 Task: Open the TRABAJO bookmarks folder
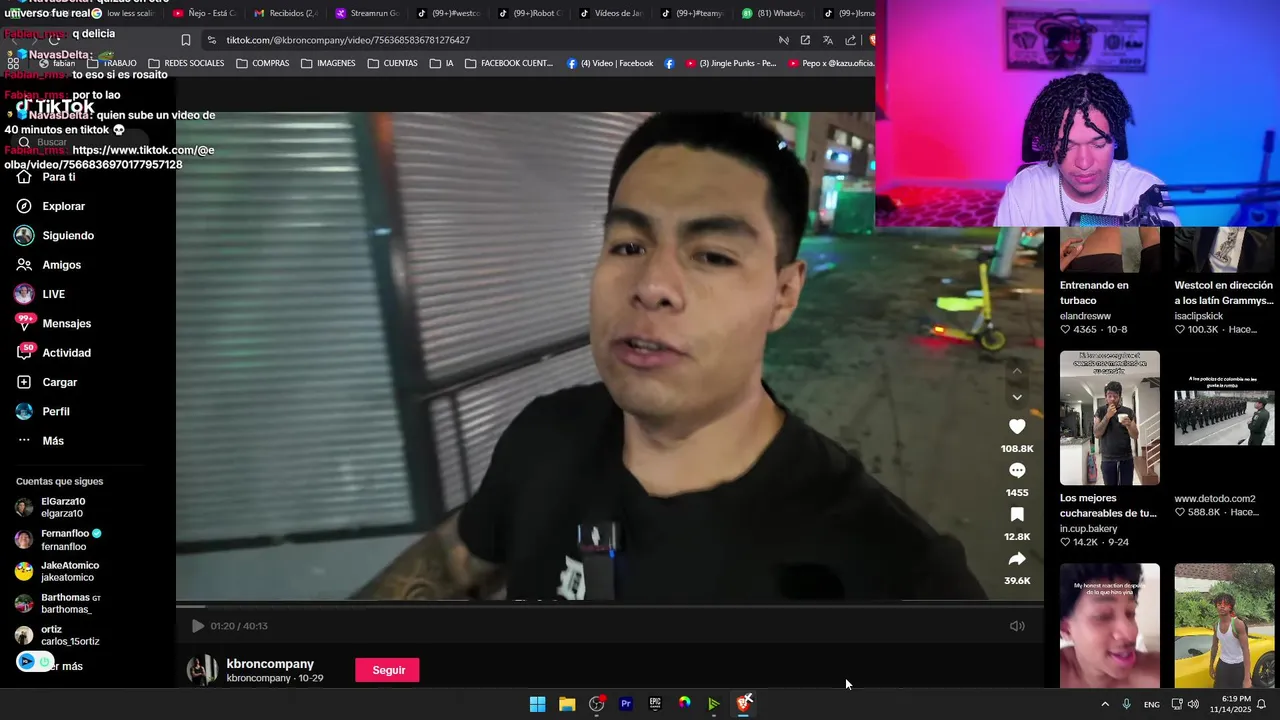pyautogui.click(x=112, y=63)
